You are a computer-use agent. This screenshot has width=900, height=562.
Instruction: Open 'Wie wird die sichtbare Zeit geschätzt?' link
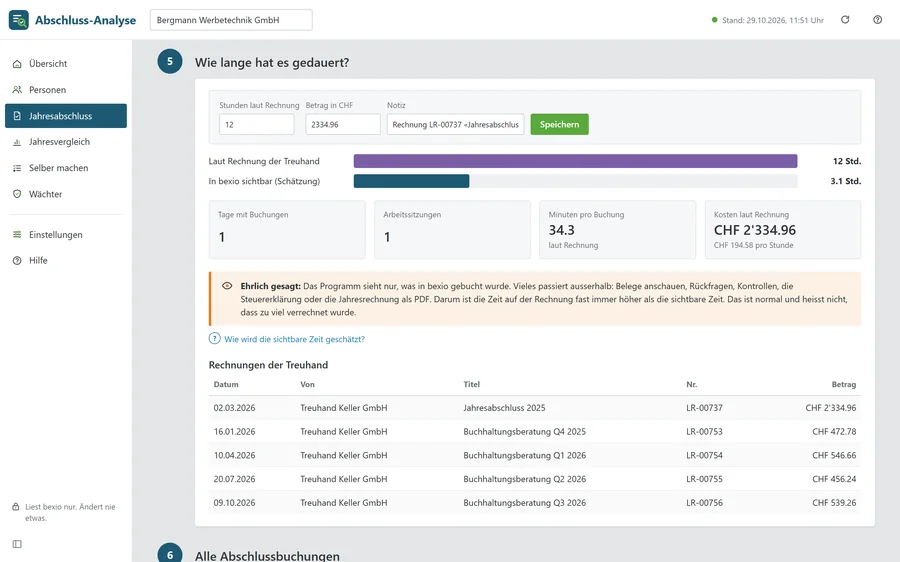pyautogui.click(x=294, y=339)
